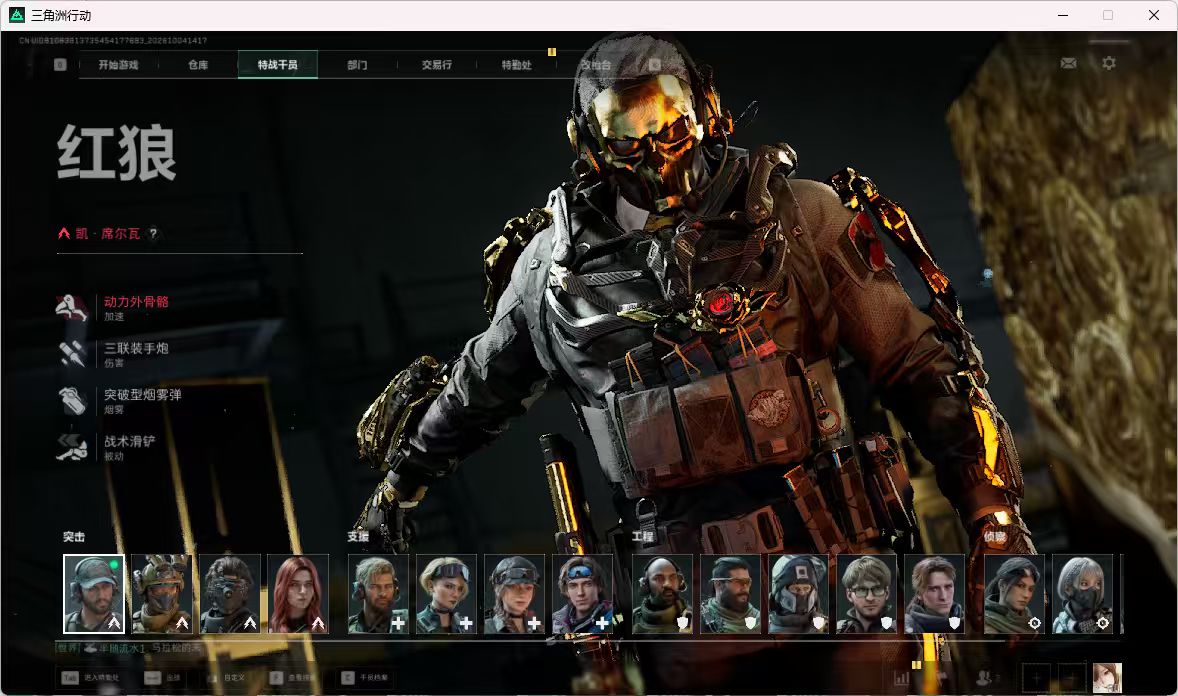The image size is (1178, 696).
Task: Select the first support operator portrait
Action: (378, 594)
